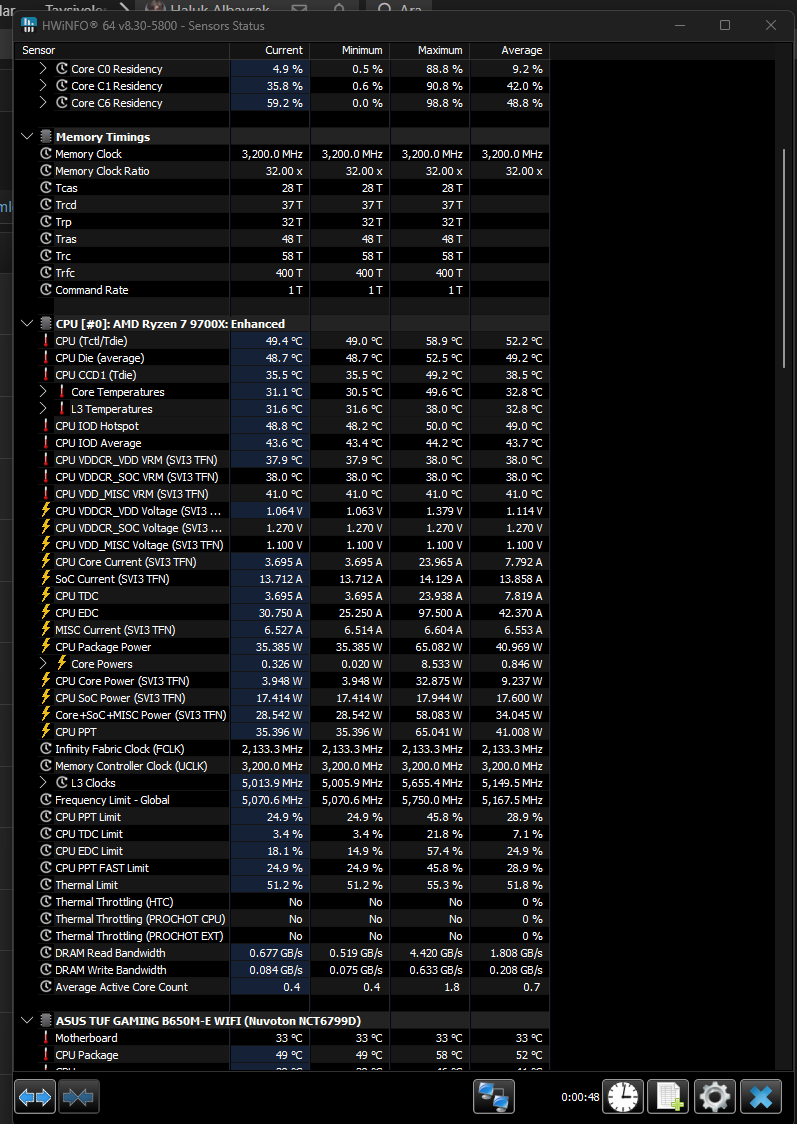This screenshot has height=1124, width=797.
Task: Open the network remote monitoring icon
Action: click(x=494, y=1096)
